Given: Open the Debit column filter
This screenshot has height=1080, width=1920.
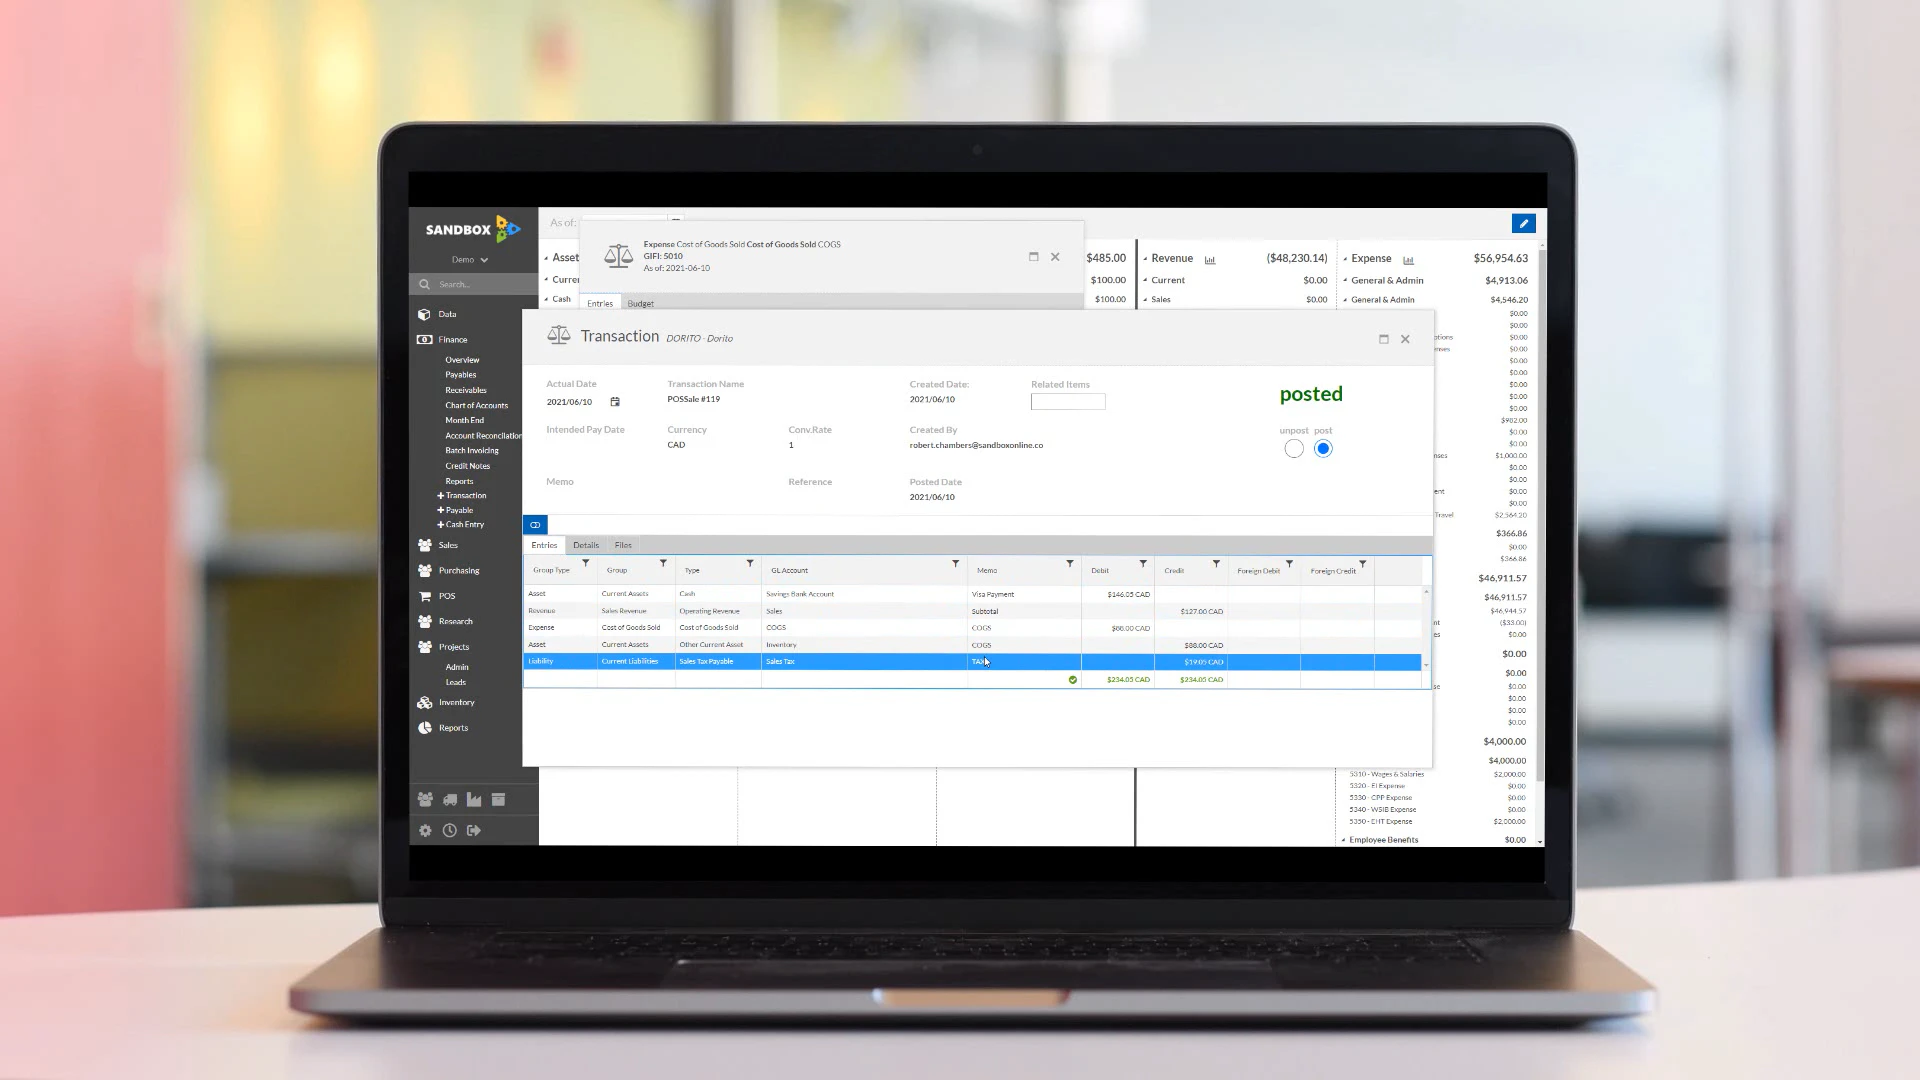Looking at the screenshot, I should click(1143, 564).
